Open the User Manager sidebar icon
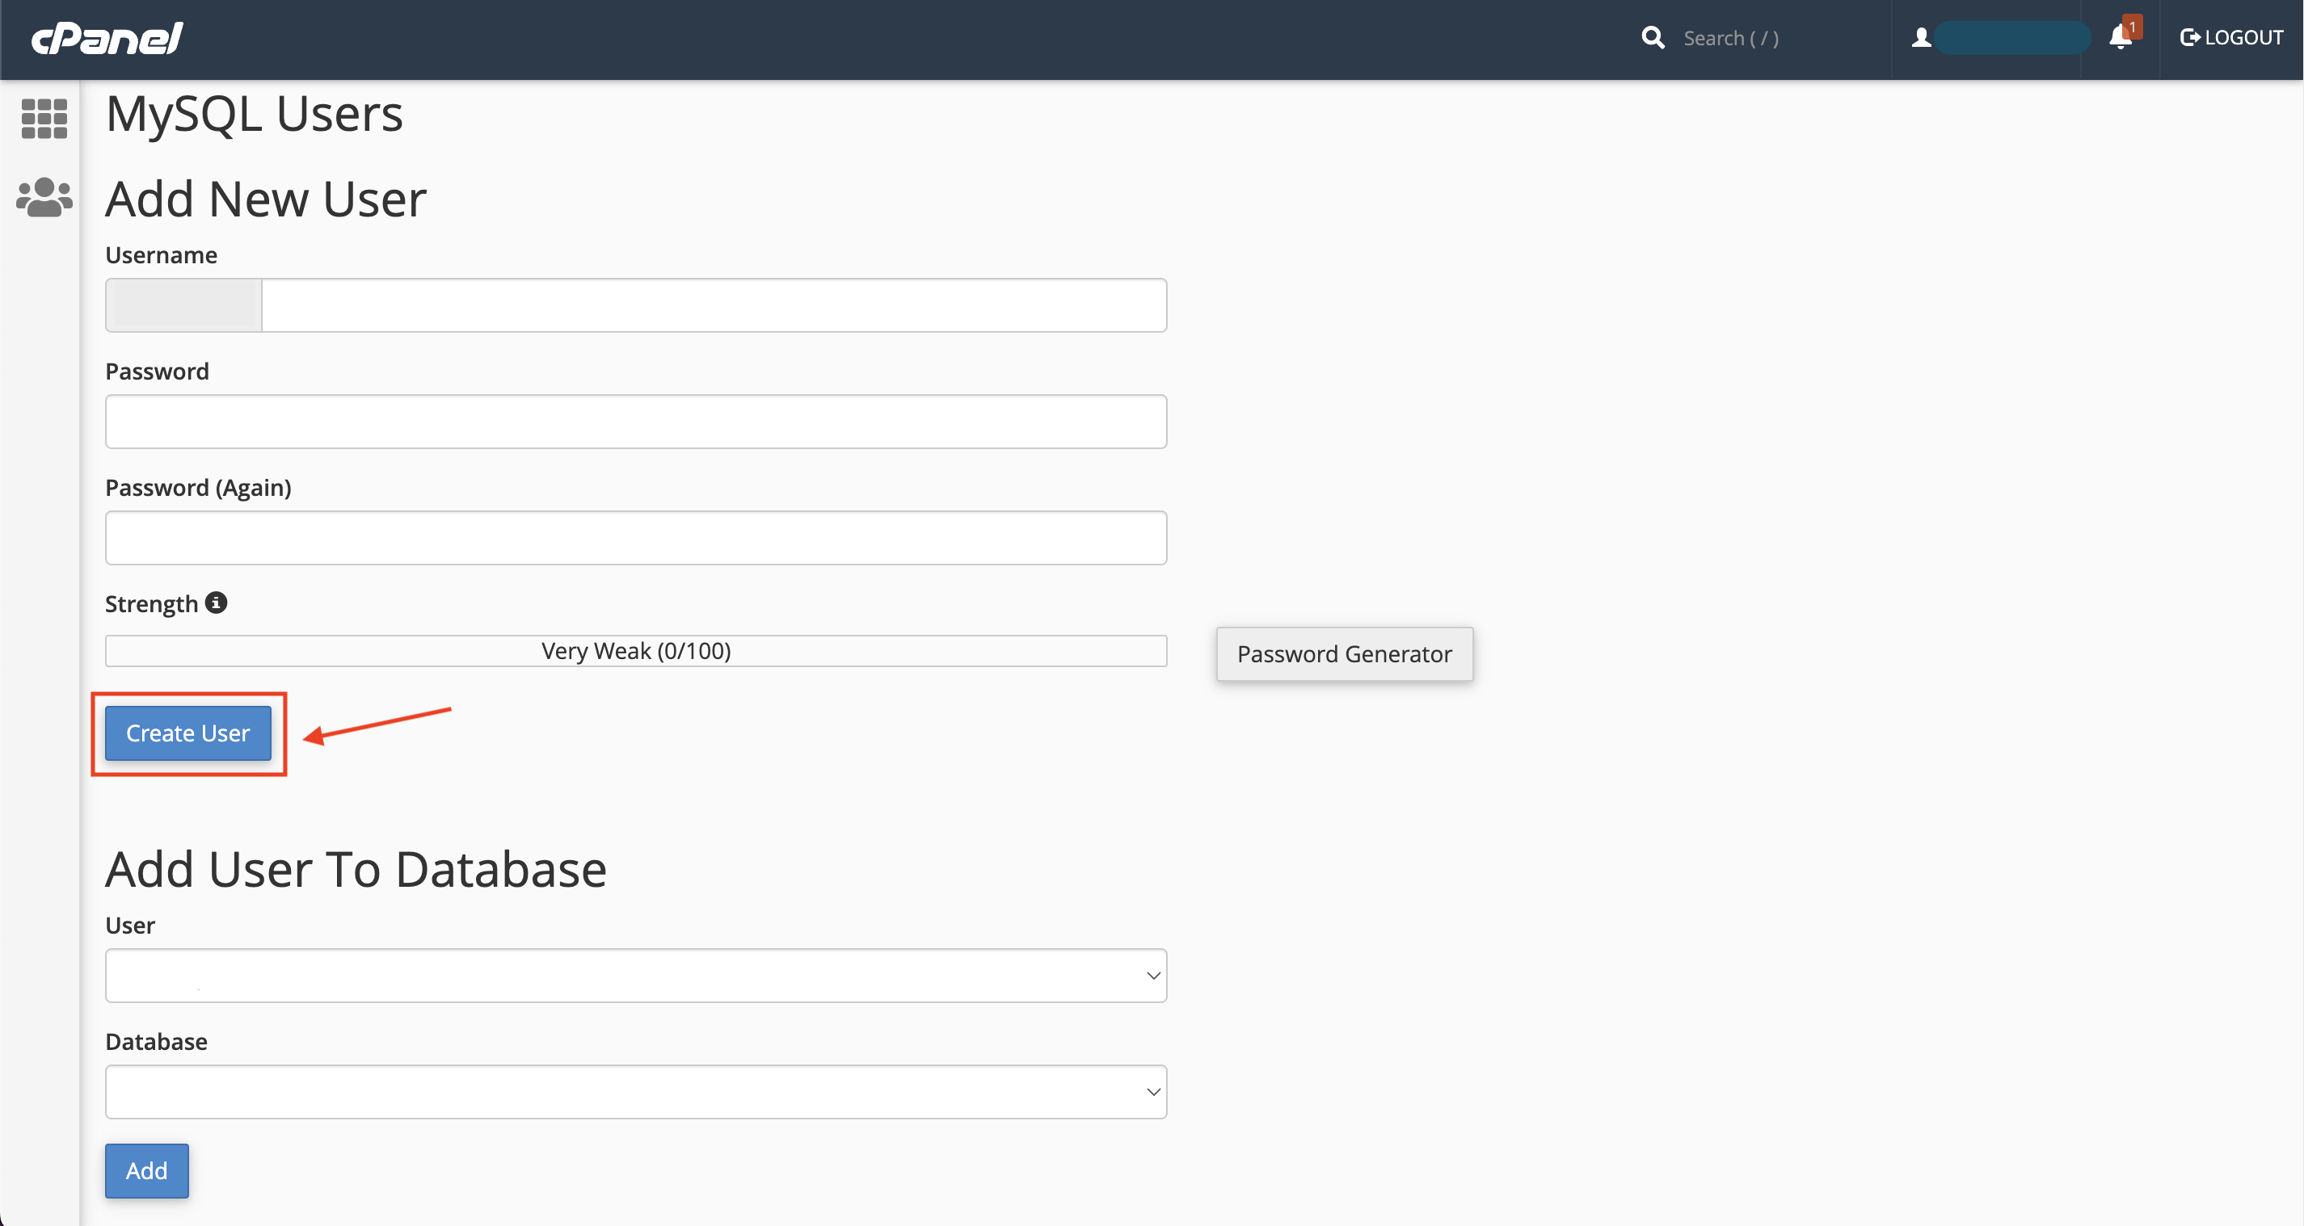This screenshot has height=1226, width=2304. (x=44, y=197)
